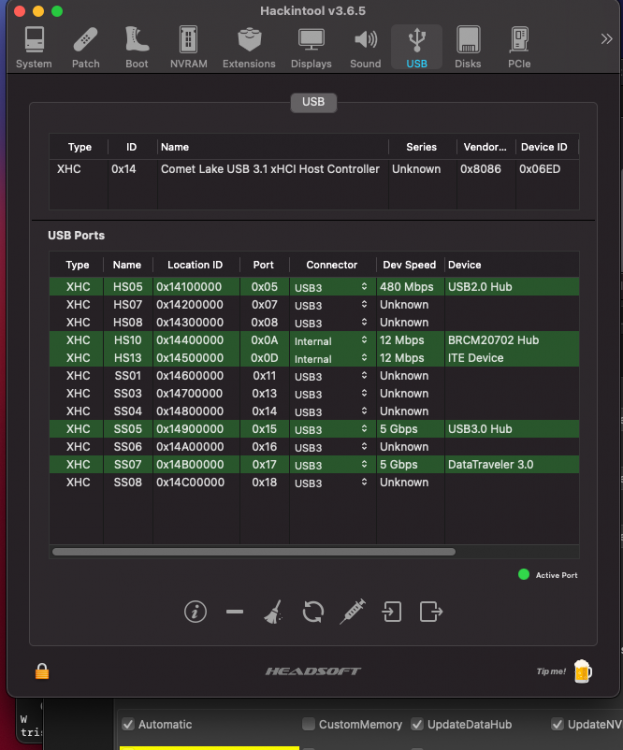Open connector dropdown for SS08 port
The image size is (623, 750).
[x=331, y=483]
